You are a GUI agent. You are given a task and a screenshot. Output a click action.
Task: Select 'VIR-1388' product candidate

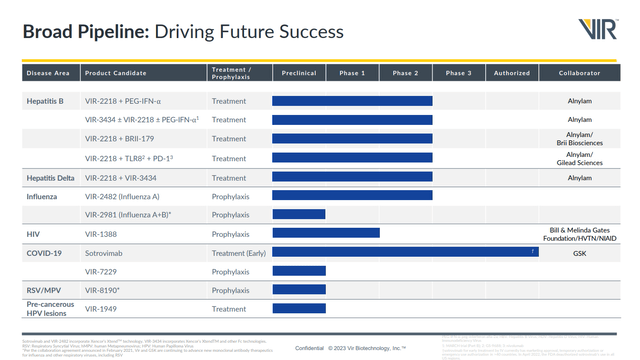(x=101, y=234)
